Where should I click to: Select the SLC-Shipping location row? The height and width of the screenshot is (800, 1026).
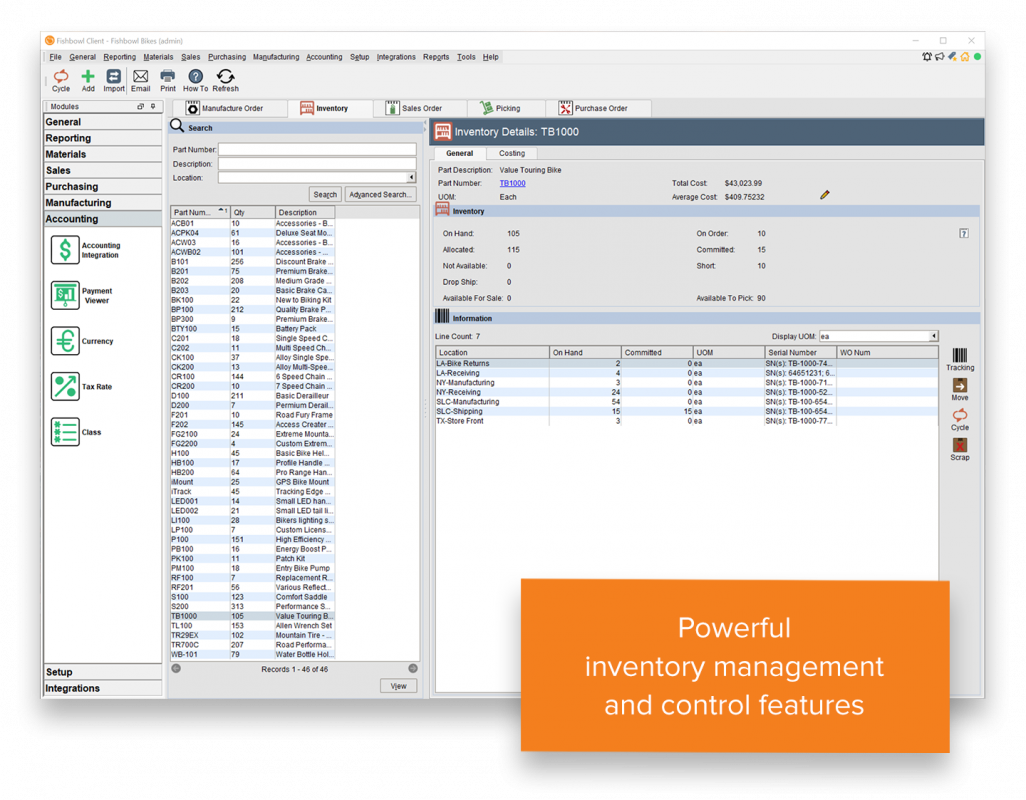(687, 411)
